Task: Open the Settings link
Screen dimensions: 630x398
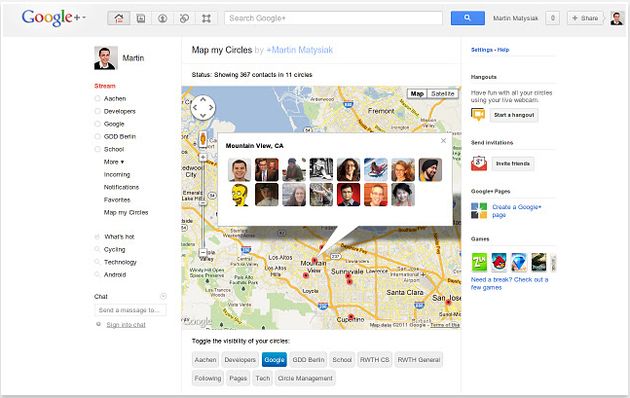Action: [x=481, y=50]
